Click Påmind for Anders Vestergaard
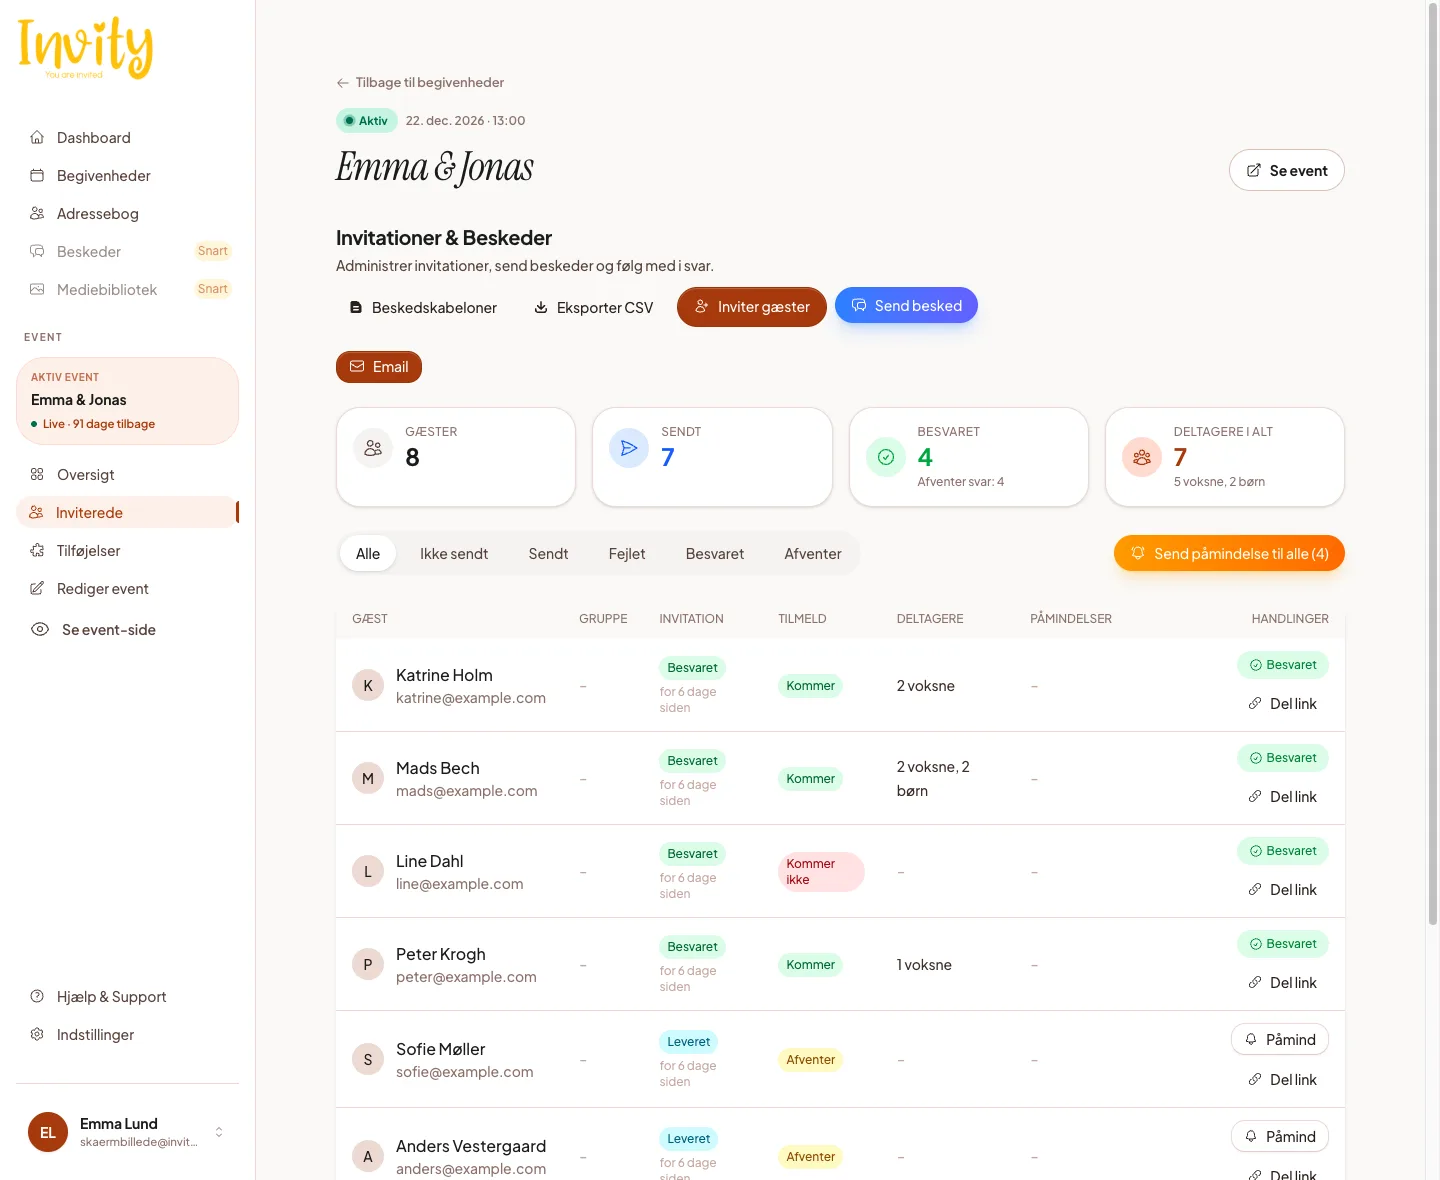Screen dimensions: 1440x1180 (1280, 1137)
